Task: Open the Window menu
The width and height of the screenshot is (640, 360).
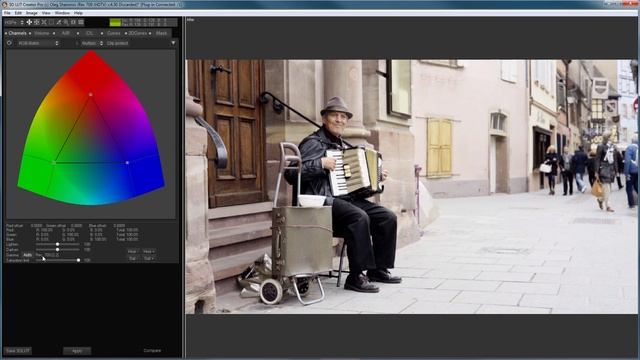Action: 62,13
